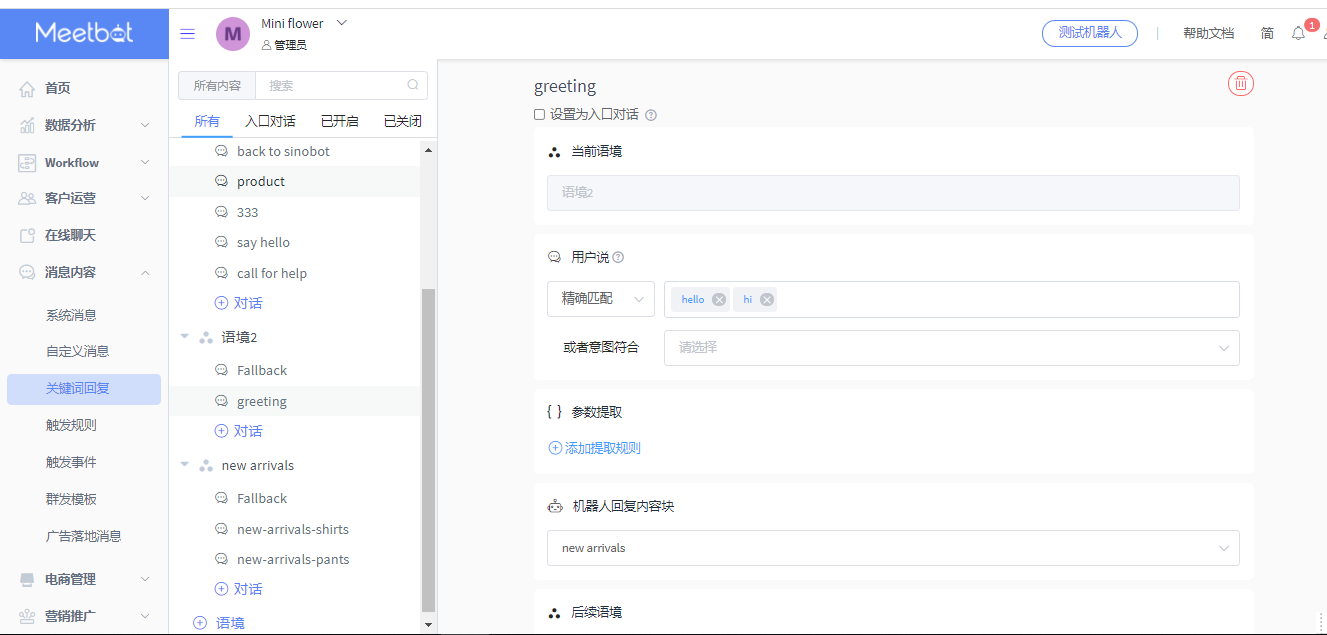The height and width of the screenshot is (635, 1327).
Task: Click the 测试机器人 button
Action: [x=1090, y=33]
